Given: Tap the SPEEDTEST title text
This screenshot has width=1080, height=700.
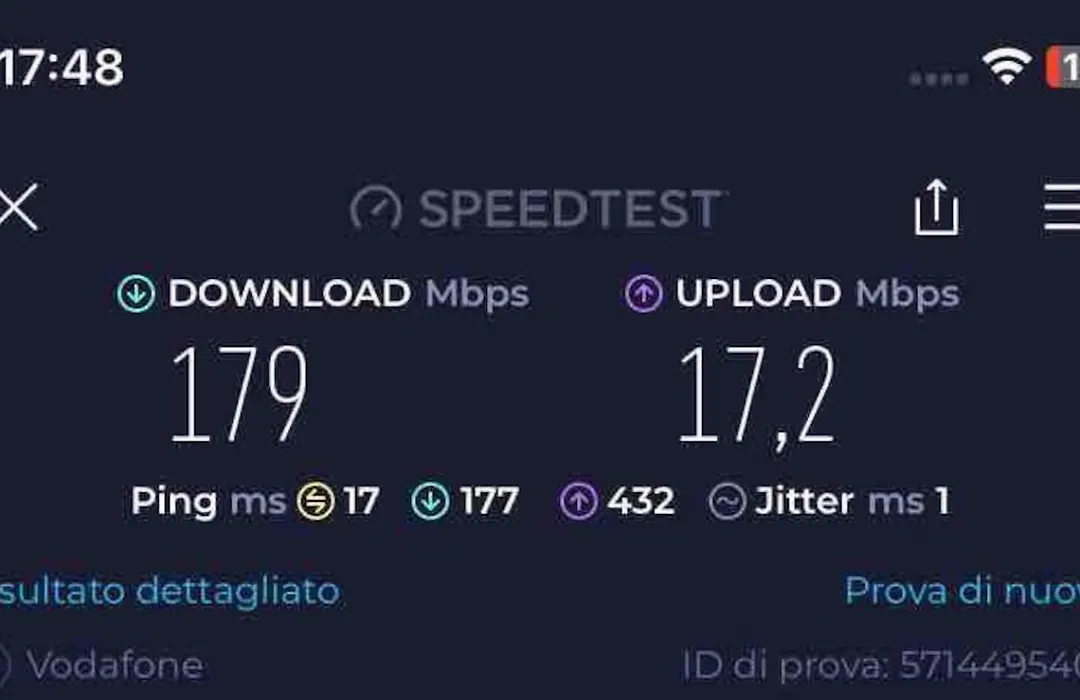Looking at the screenshot, I should tap(570, 209).
